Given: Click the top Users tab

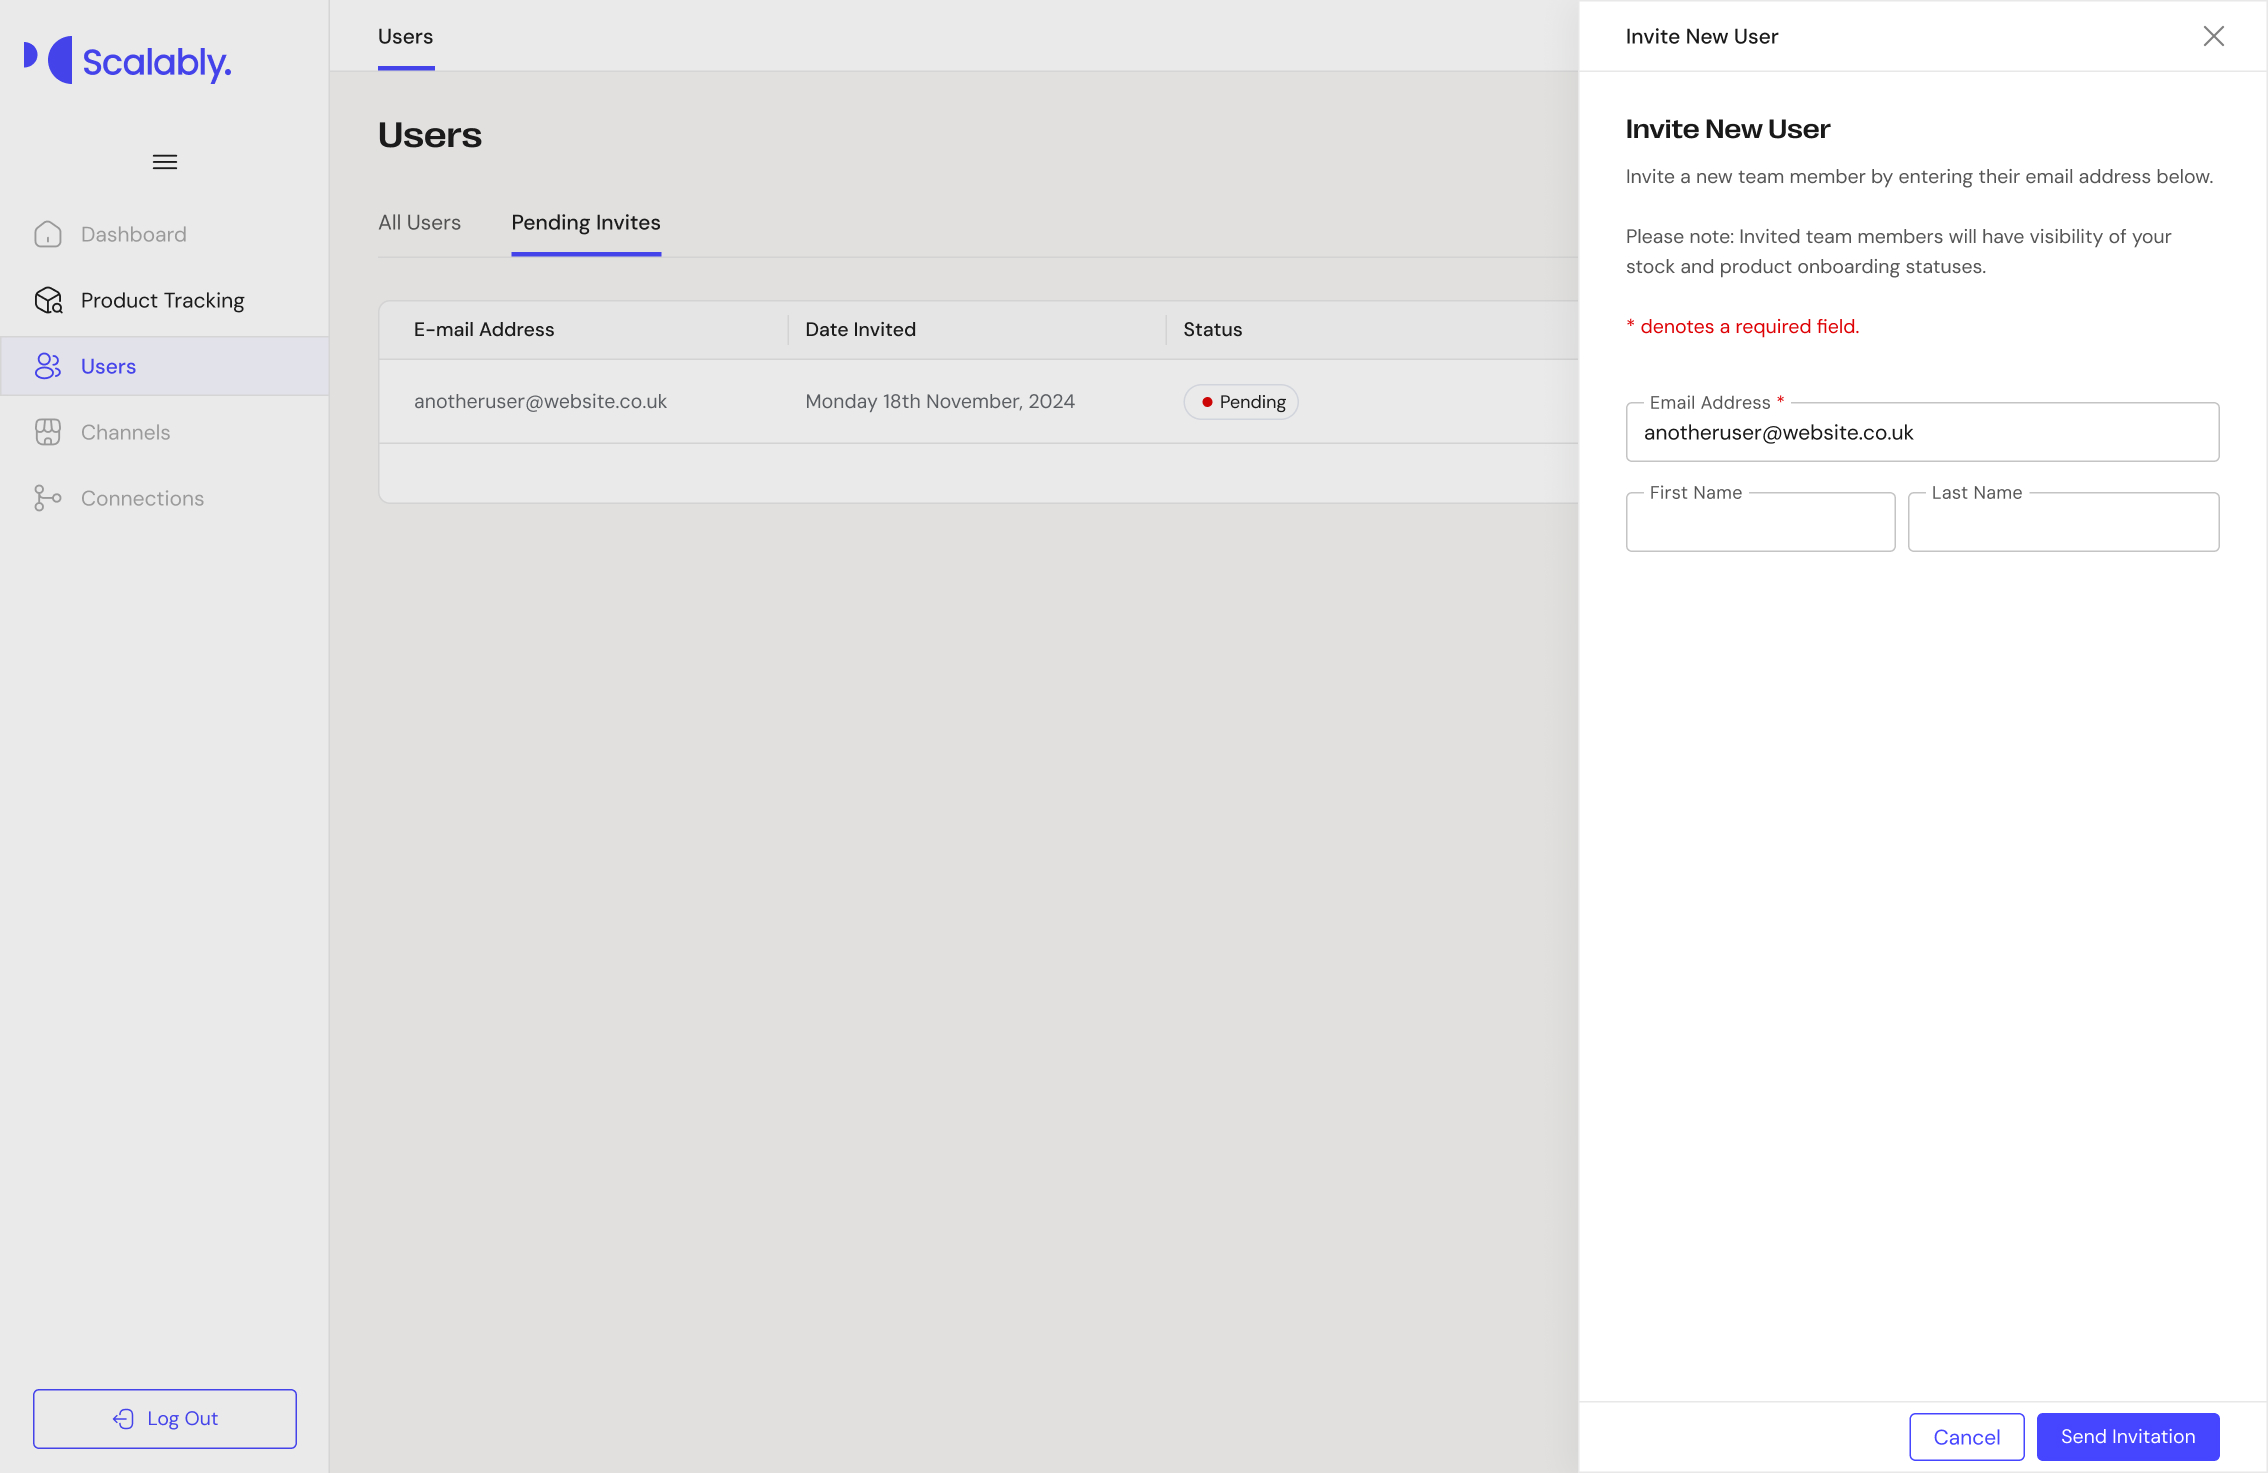Looking at the screenshot, I should click(x=405, y=36).
